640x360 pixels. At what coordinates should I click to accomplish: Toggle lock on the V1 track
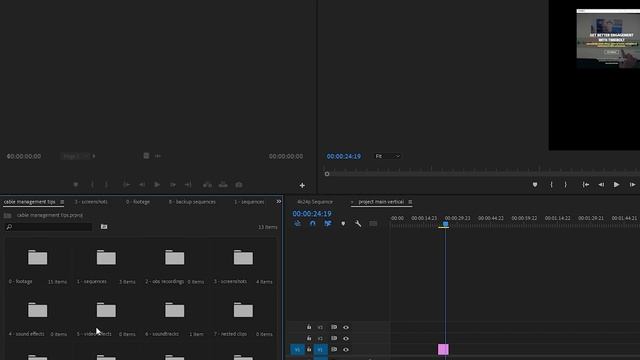pyautogui.click(x=309, y=349)
